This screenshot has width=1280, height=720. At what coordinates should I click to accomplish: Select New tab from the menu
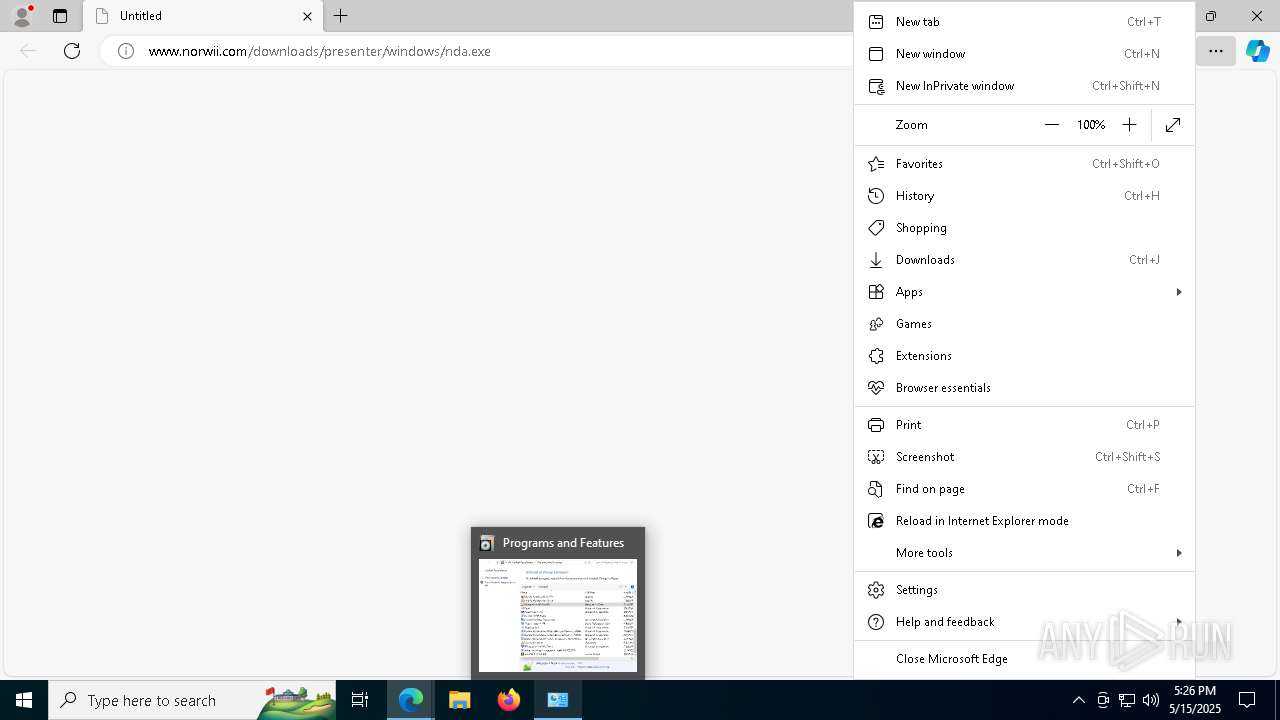click(1024, 22)
